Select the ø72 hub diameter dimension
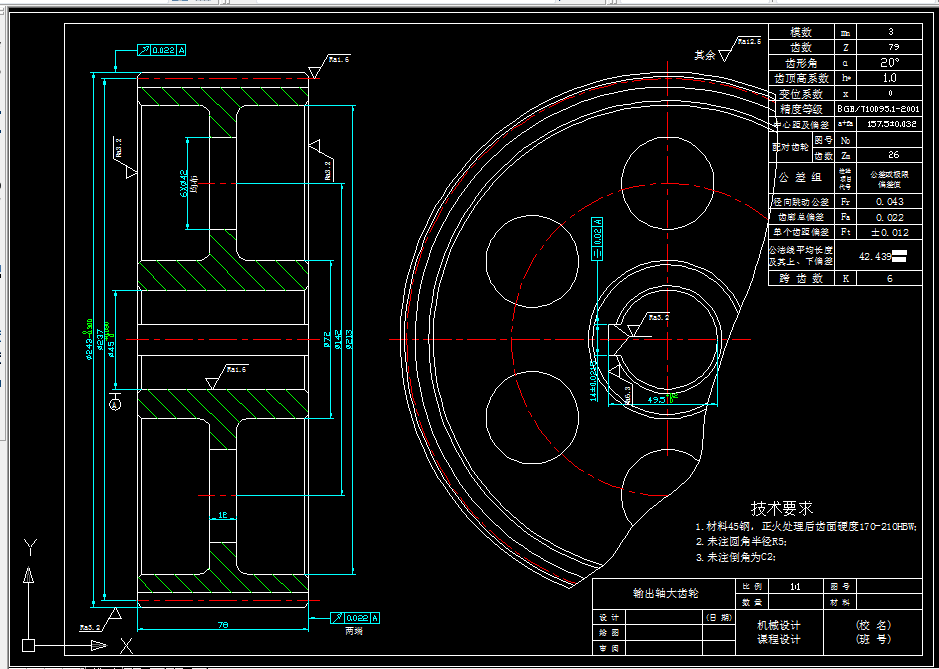The width and height of the screenshot is (939, 669). [327, 340]
